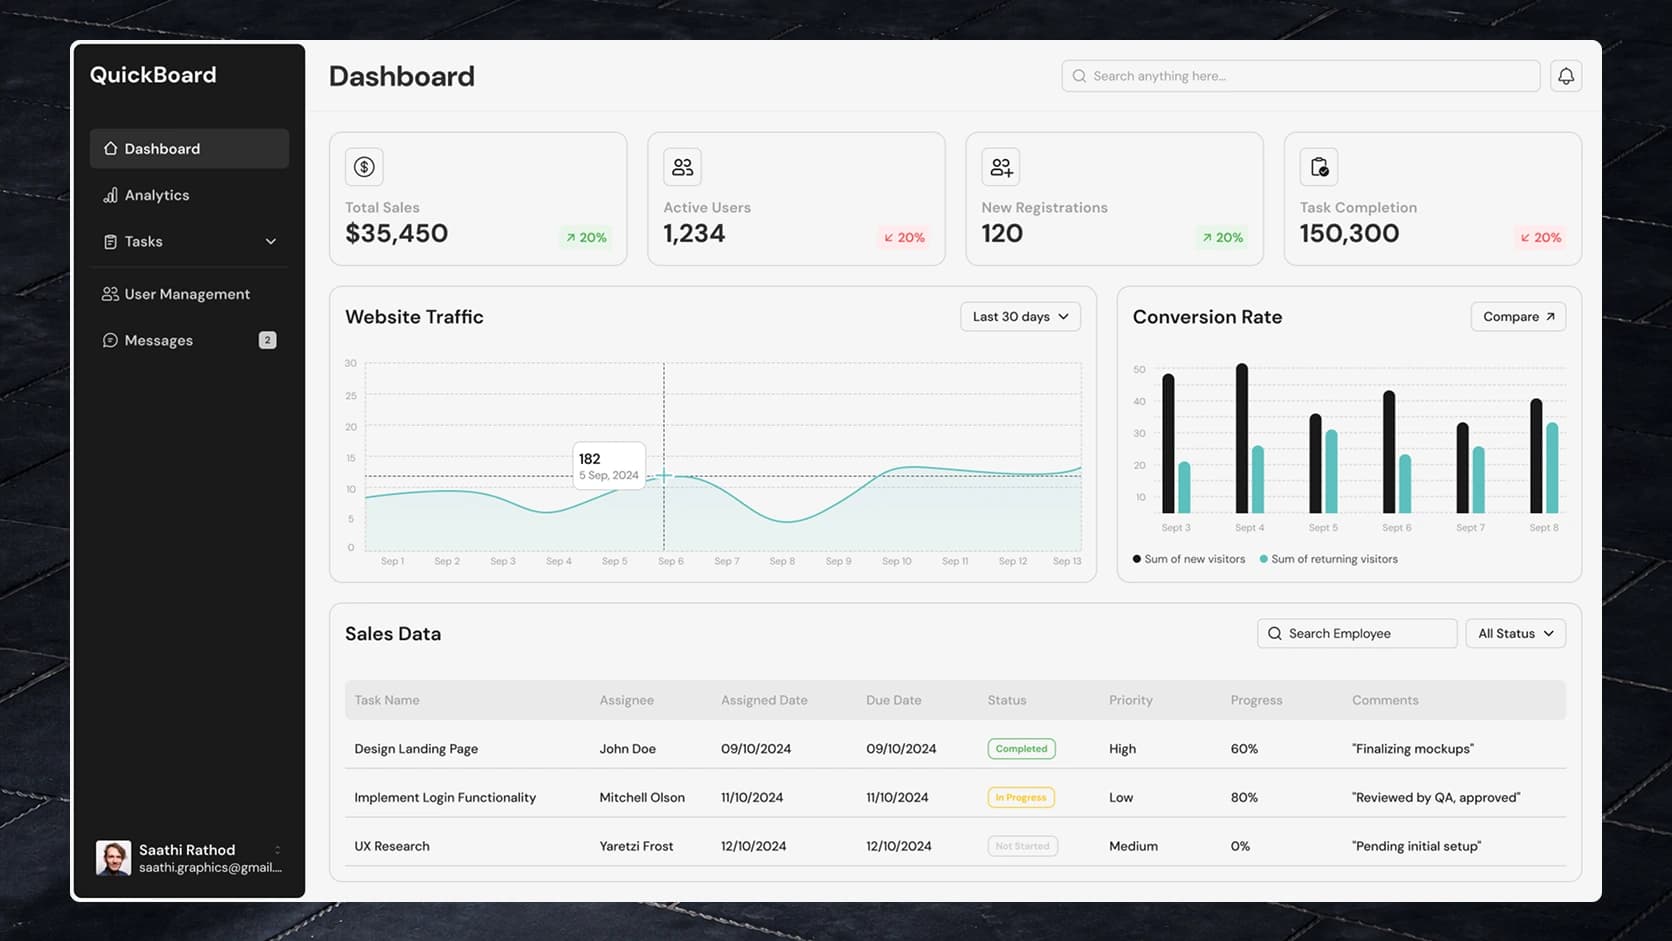Click the Total Sales 20% up indicator

click(586, 237)
